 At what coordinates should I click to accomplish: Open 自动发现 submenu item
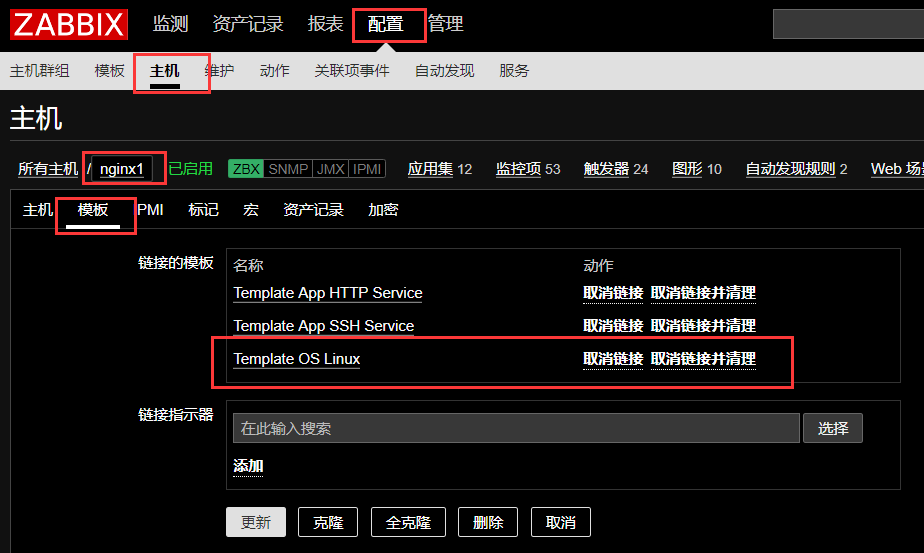[x=444, y=71]
